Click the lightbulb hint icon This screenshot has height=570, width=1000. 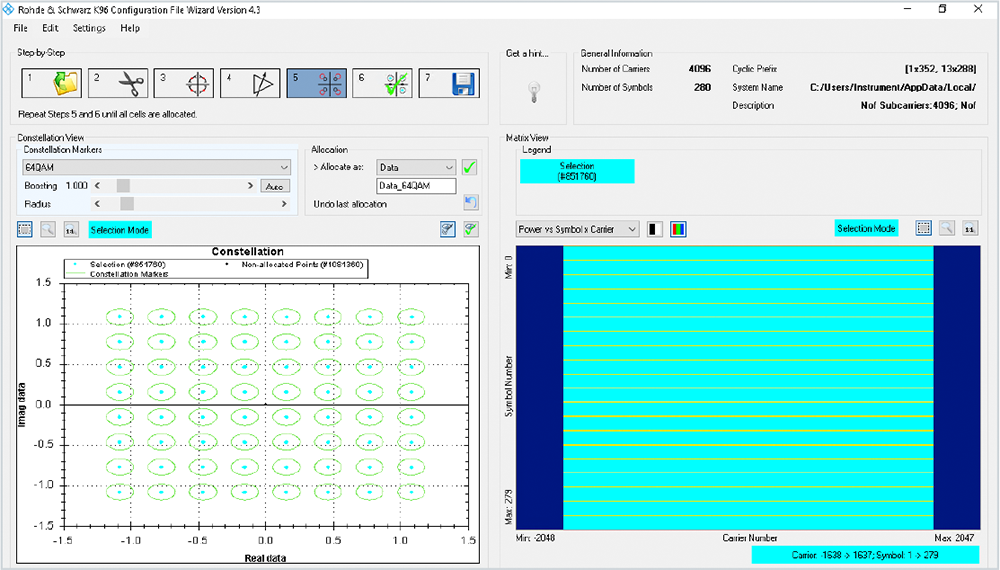[535, 91]
